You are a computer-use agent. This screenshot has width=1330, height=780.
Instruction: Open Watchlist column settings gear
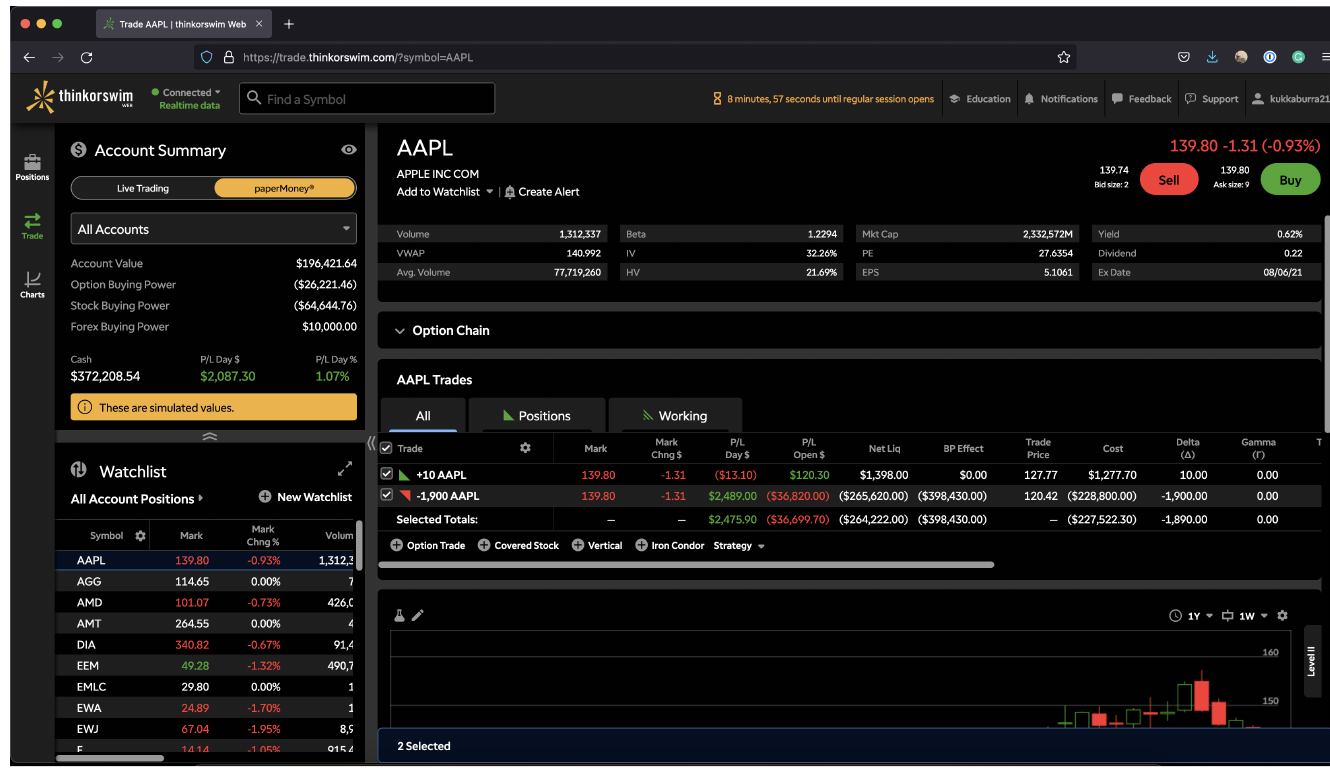tap(140, 536)
